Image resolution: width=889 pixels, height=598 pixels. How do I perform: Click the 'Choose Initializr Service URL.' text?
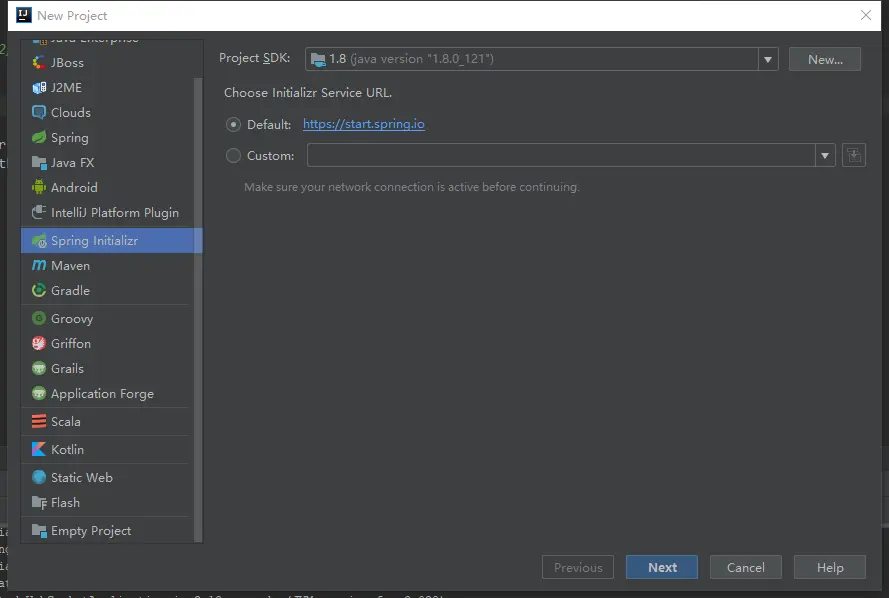pos(308,92)
